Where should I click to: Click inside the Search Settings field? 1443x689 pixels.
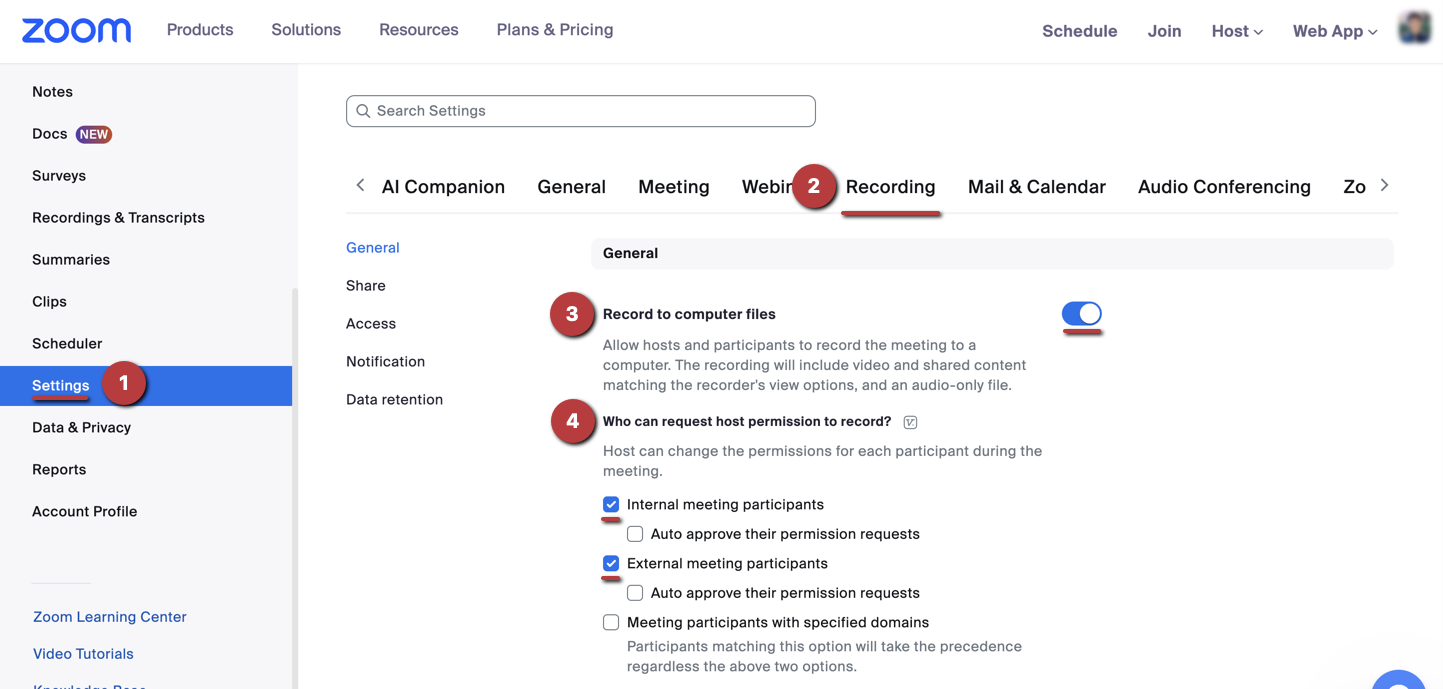pos(580,110)
